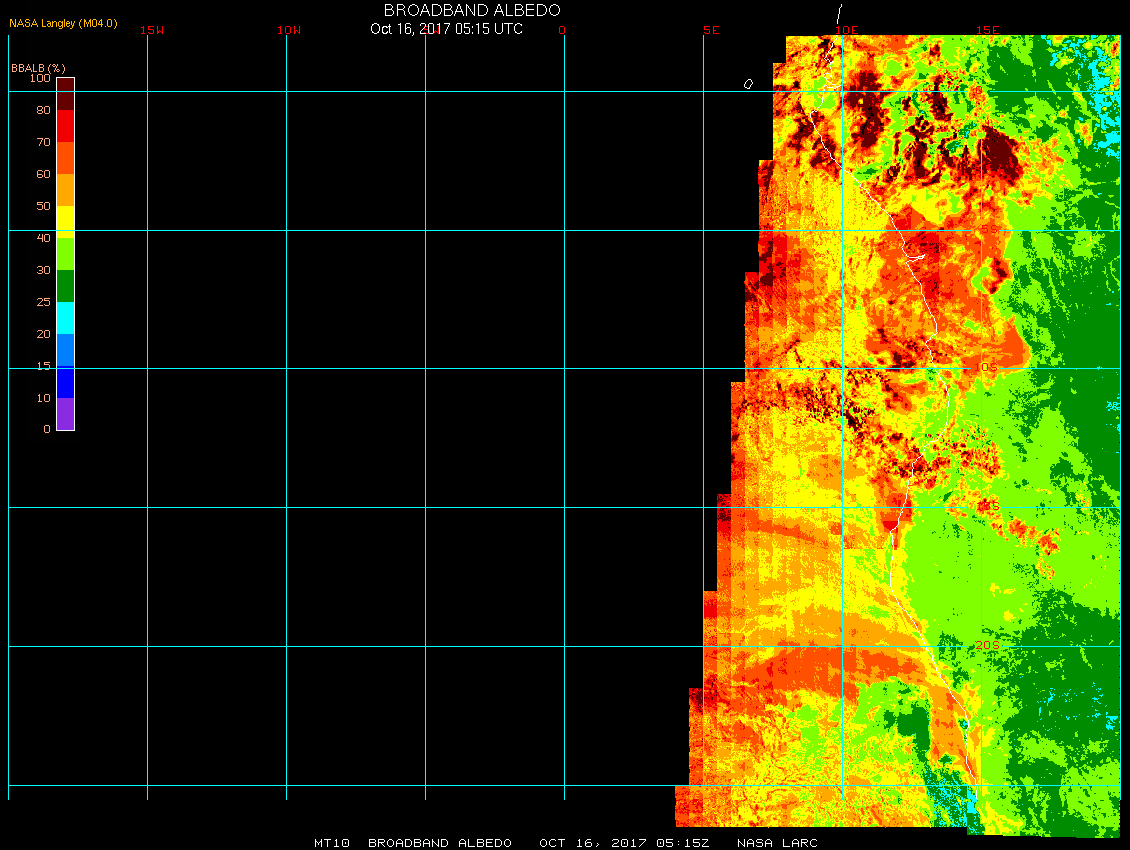Click the Oct 16, 2017 05:15 UTC timestamp
The height and width of the screenshot is (850, 1130).
click(x=446, y=29)
